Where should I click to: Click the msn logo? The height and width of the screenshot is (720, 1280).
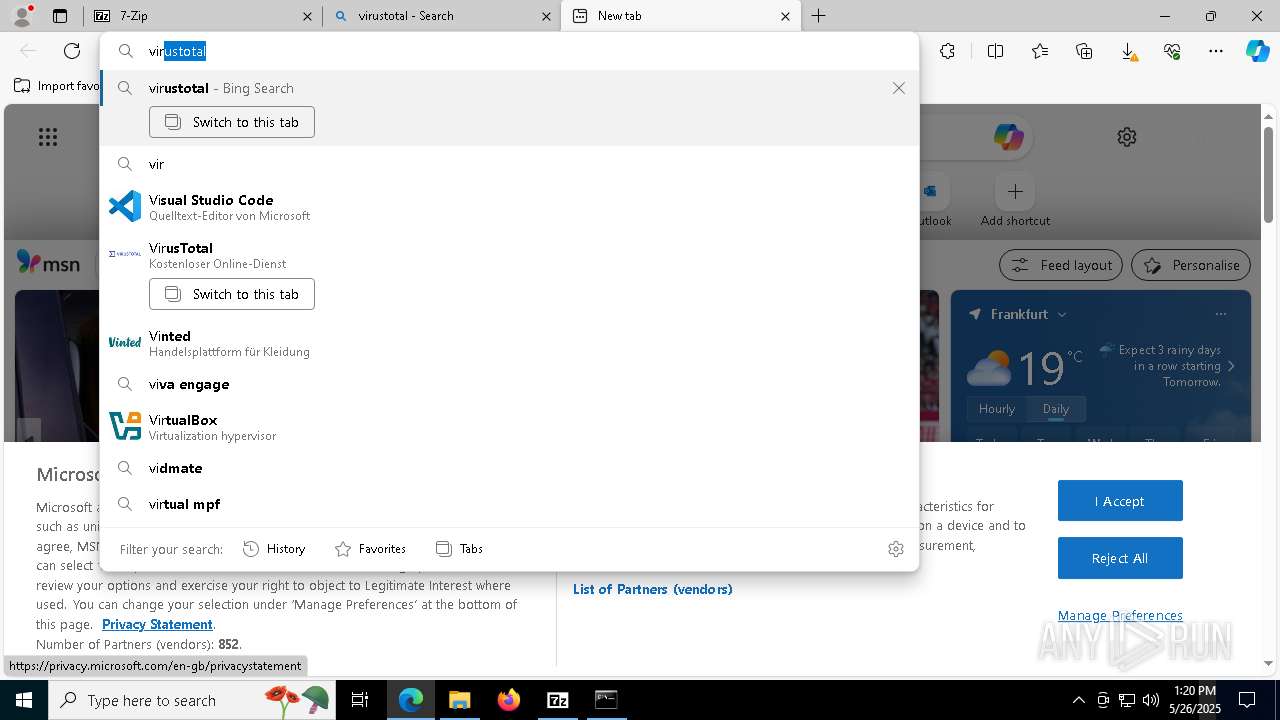[48, 264]
